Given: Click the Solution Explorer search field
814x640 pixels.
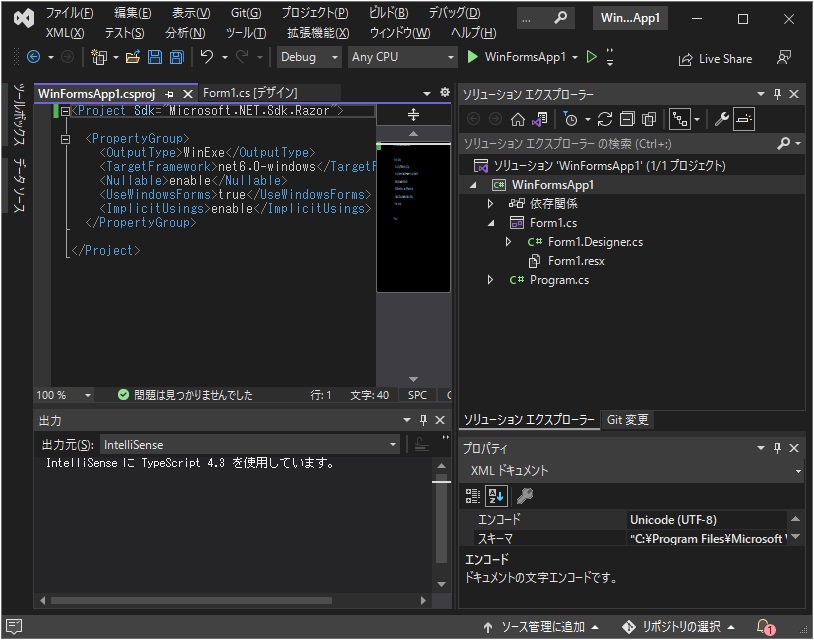Looking at the screenshot, I should (620, 144).
